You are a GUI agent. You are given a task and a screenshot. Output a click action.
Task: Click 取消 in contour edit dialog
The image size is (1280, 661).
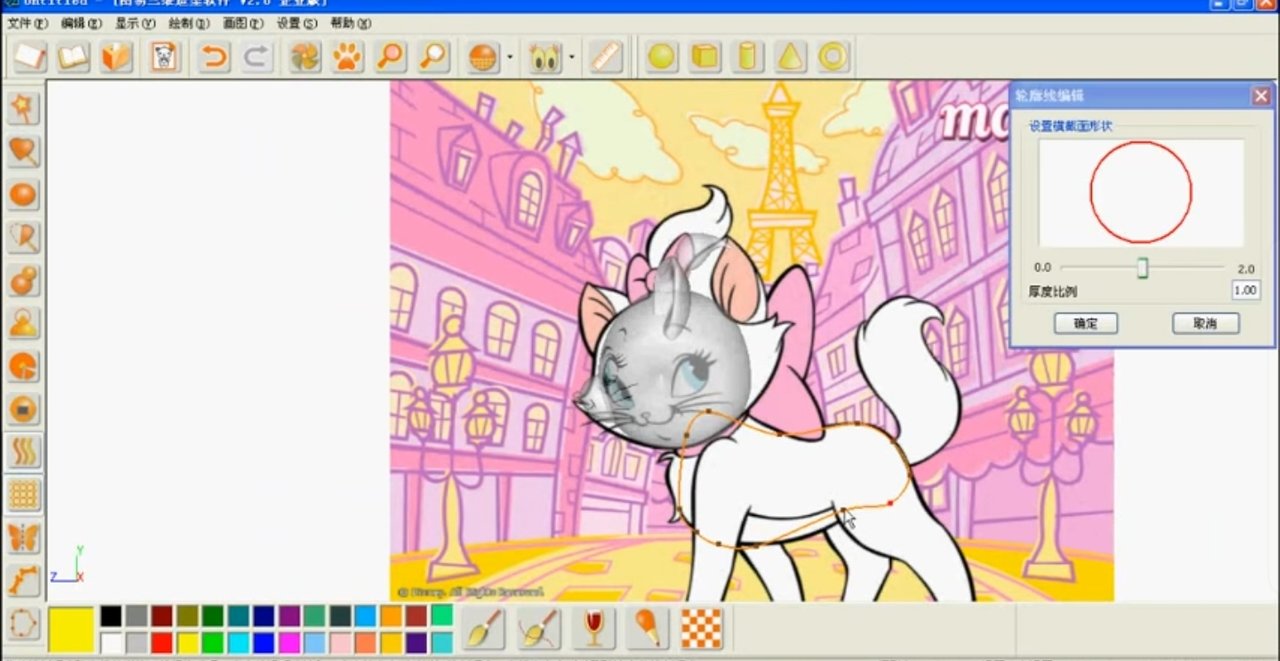pyautogui.click(x=1206, y=323)
